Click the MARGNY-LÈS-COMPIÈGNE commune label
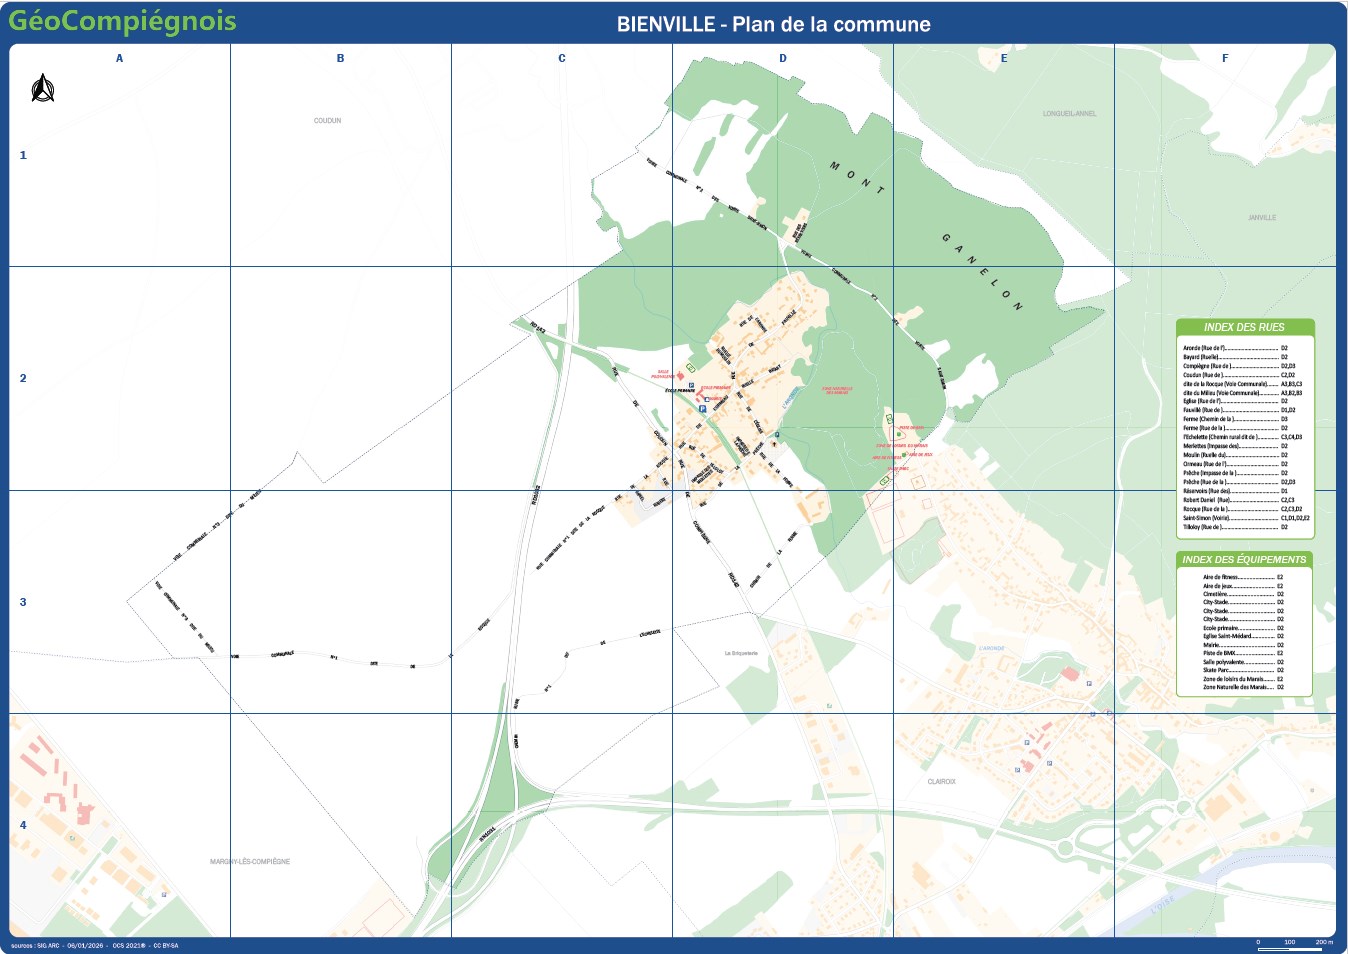1348x954 pixels. tap(250, 861)
